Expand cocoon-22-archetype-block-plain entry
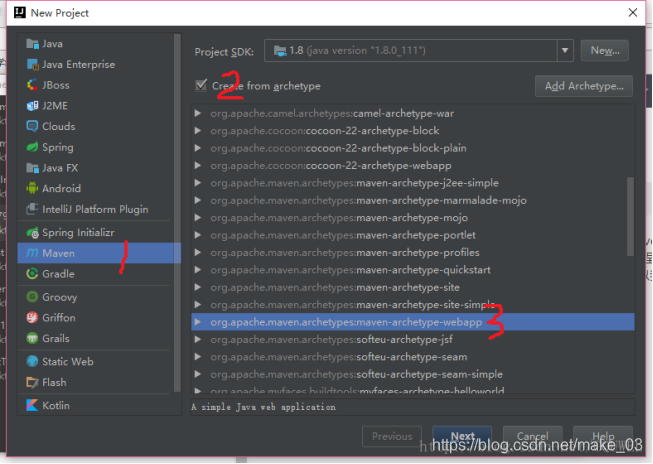 198,148
